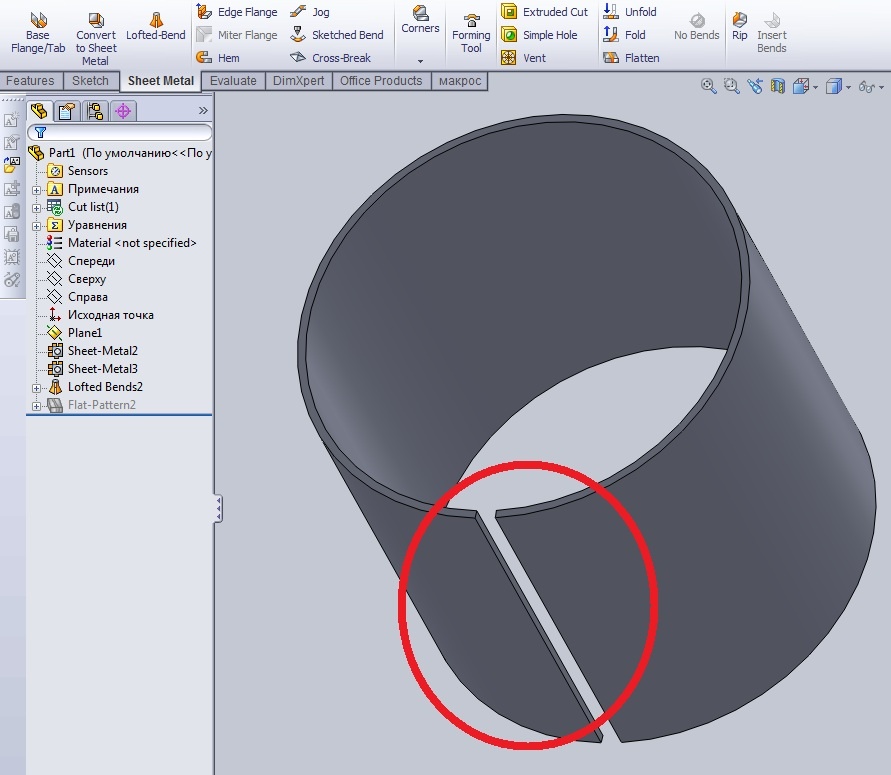The image size is (891, 775).
Task: Open the Corners dropdown arrow
Action: [x=420, y=61]
